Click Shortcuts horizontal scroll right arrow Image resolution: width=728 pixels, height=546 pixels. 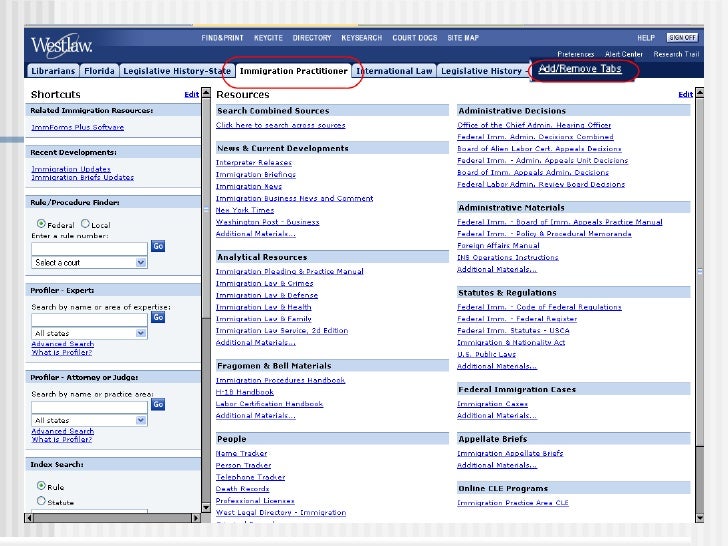click(196, 517)
